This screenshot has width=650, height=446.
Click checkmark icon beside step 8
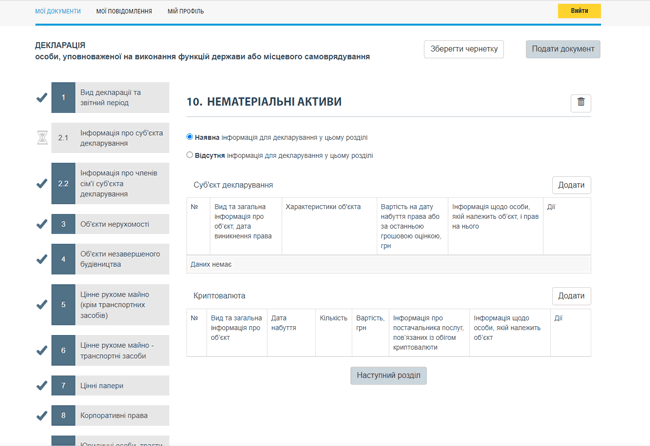42,415
